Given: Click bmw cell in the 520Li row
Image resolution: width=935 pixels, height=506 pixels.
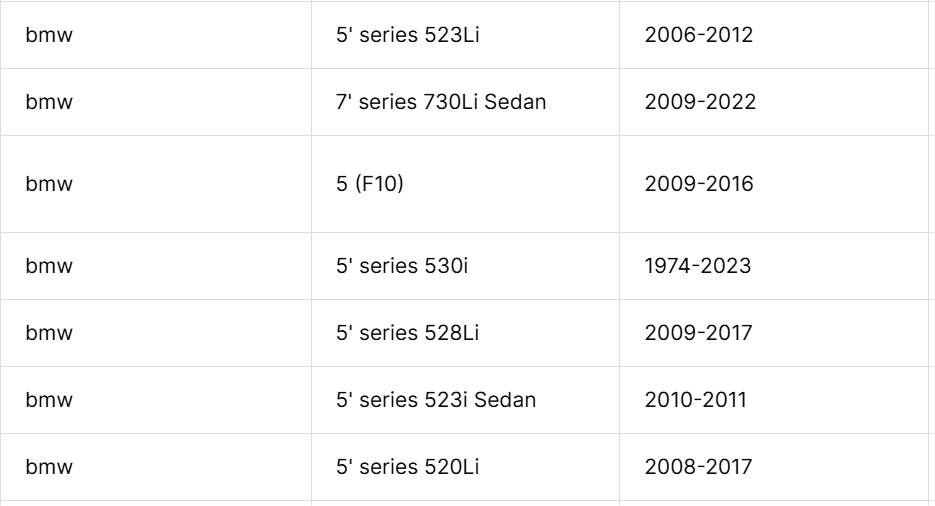Looking at the screenshot, I should (156, 467).
